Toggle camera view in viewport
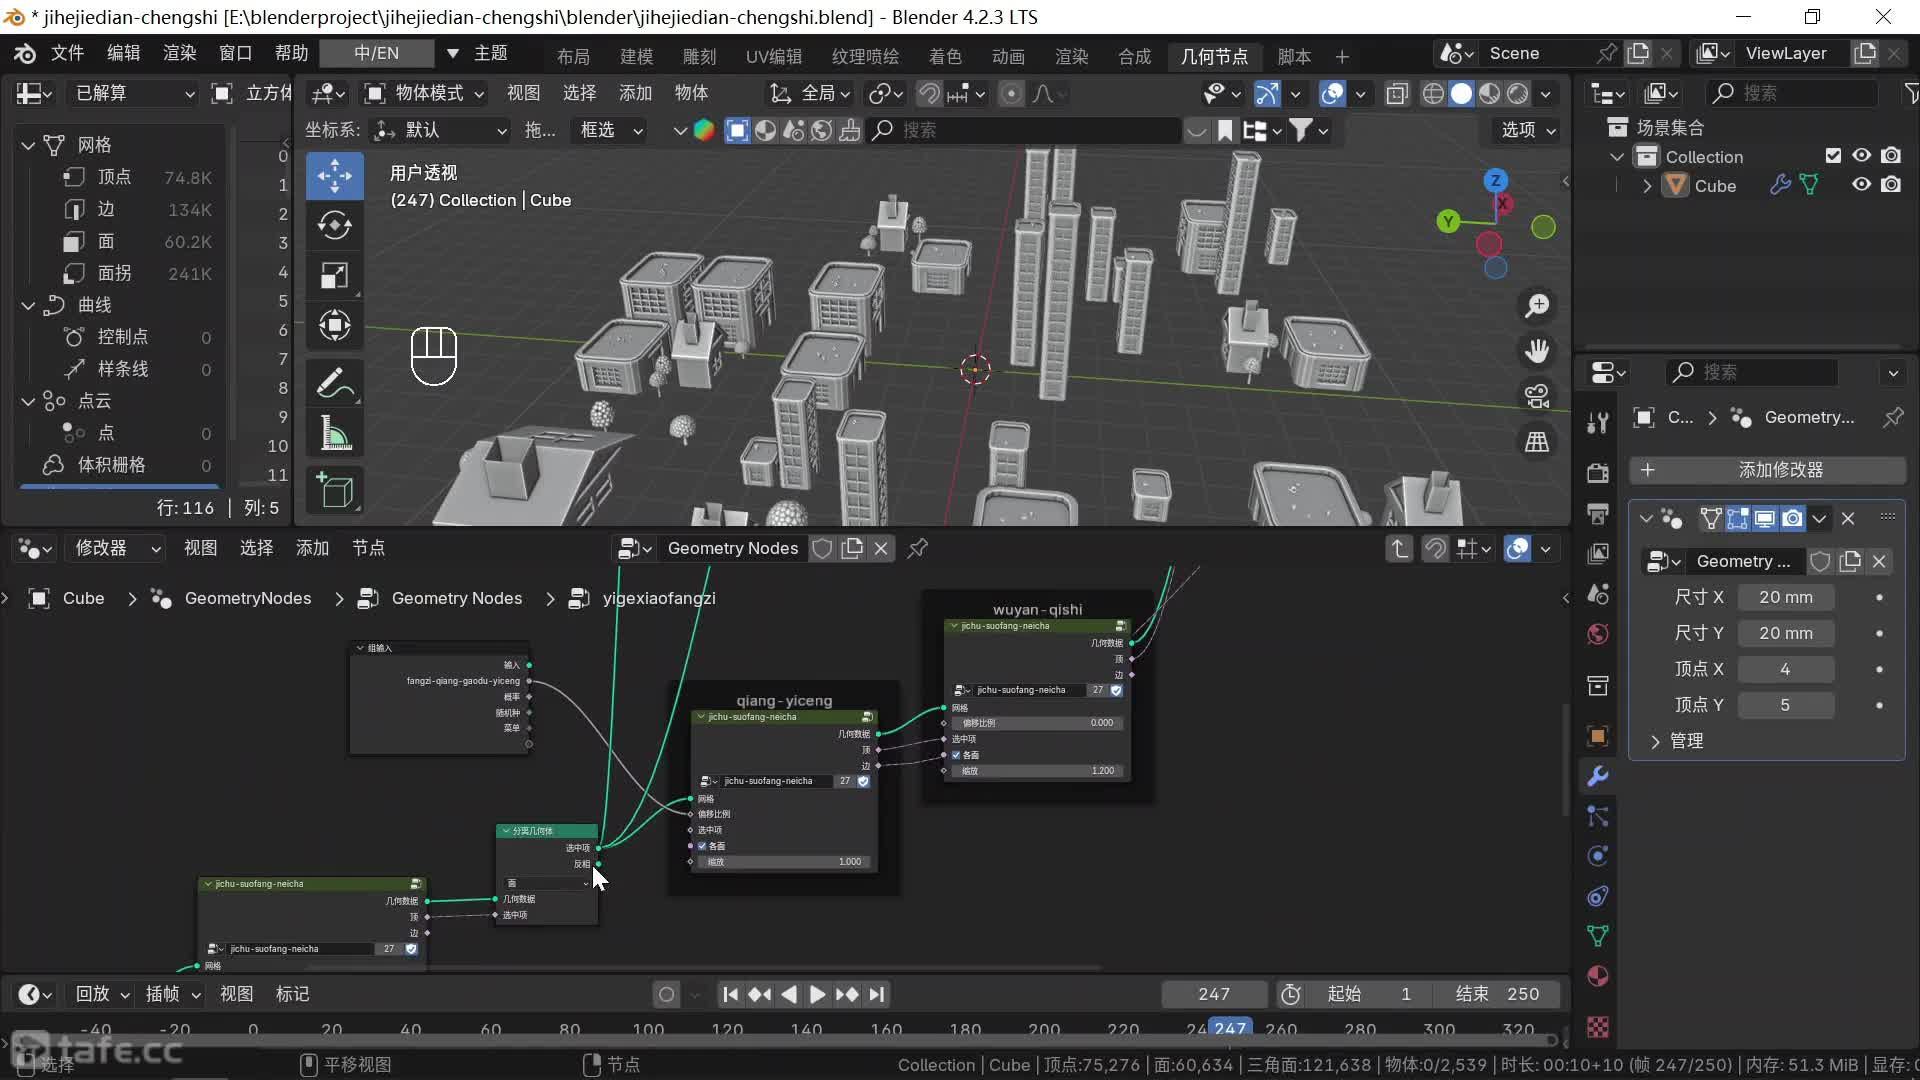The width and height of the screenshot is (1920, 1080). (1537, 395)
